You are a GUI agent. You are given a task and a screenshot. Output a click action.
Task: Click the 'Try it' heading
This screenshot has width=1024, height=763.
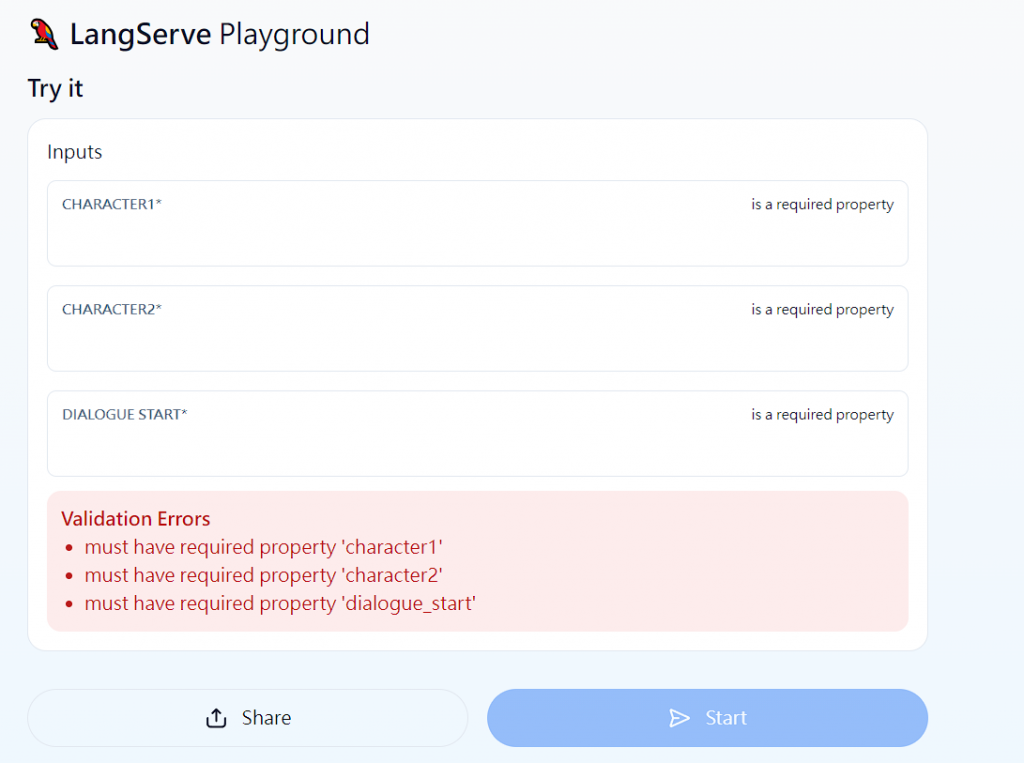coord(56,88)
